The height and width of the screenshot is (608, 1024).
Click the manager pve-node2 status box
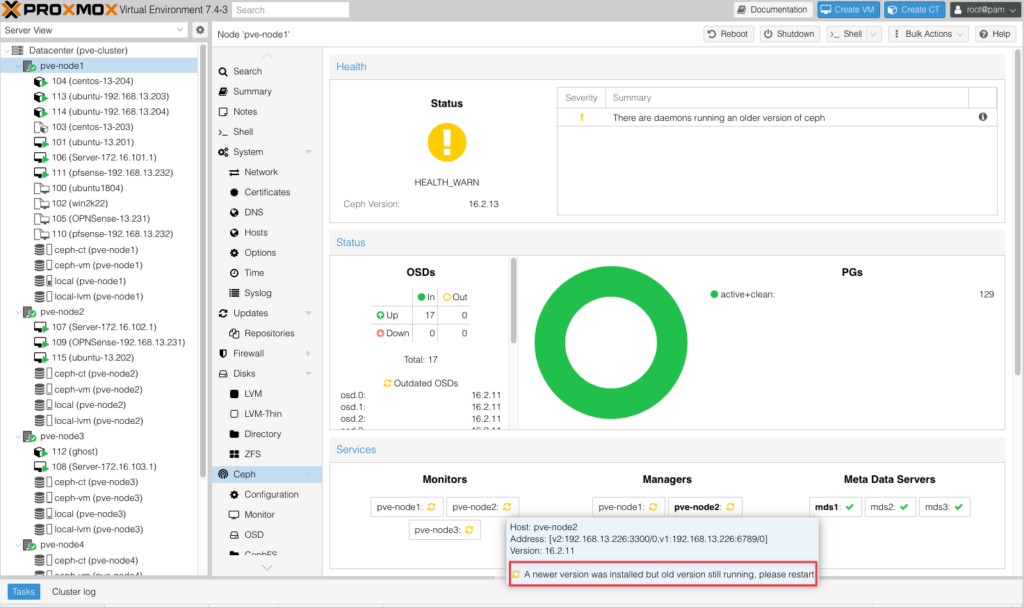pos(704,507)
